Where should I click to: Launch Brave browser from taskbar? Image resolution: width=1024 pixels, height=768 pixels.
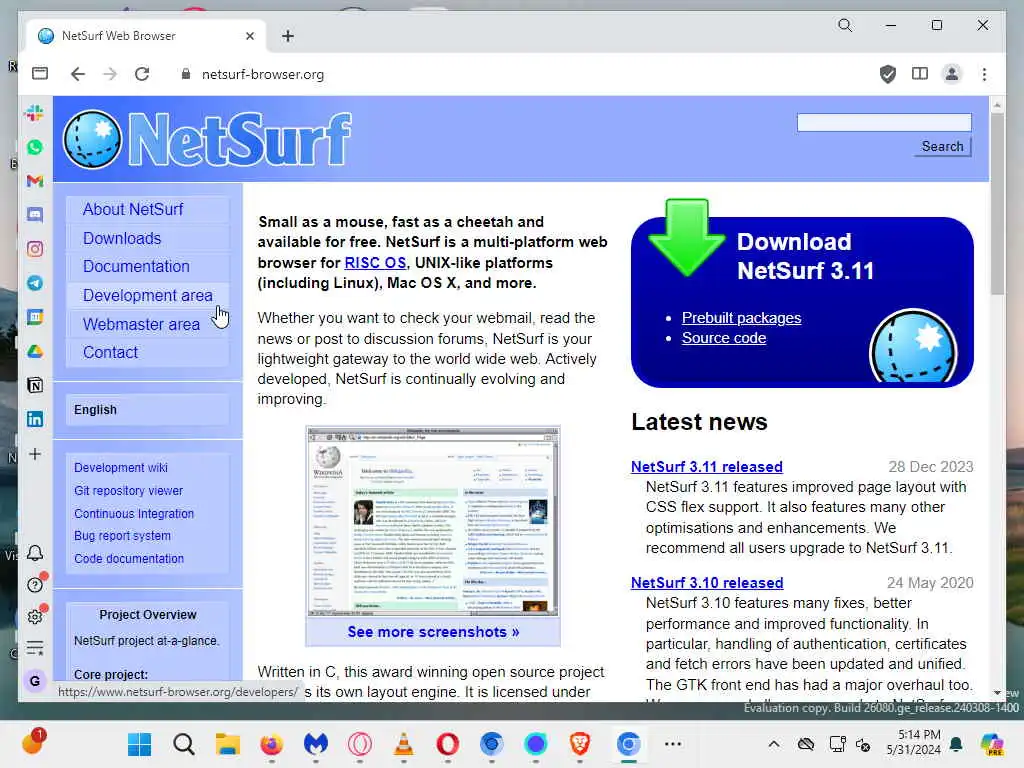pyautogui.click(x=580, y=744)
